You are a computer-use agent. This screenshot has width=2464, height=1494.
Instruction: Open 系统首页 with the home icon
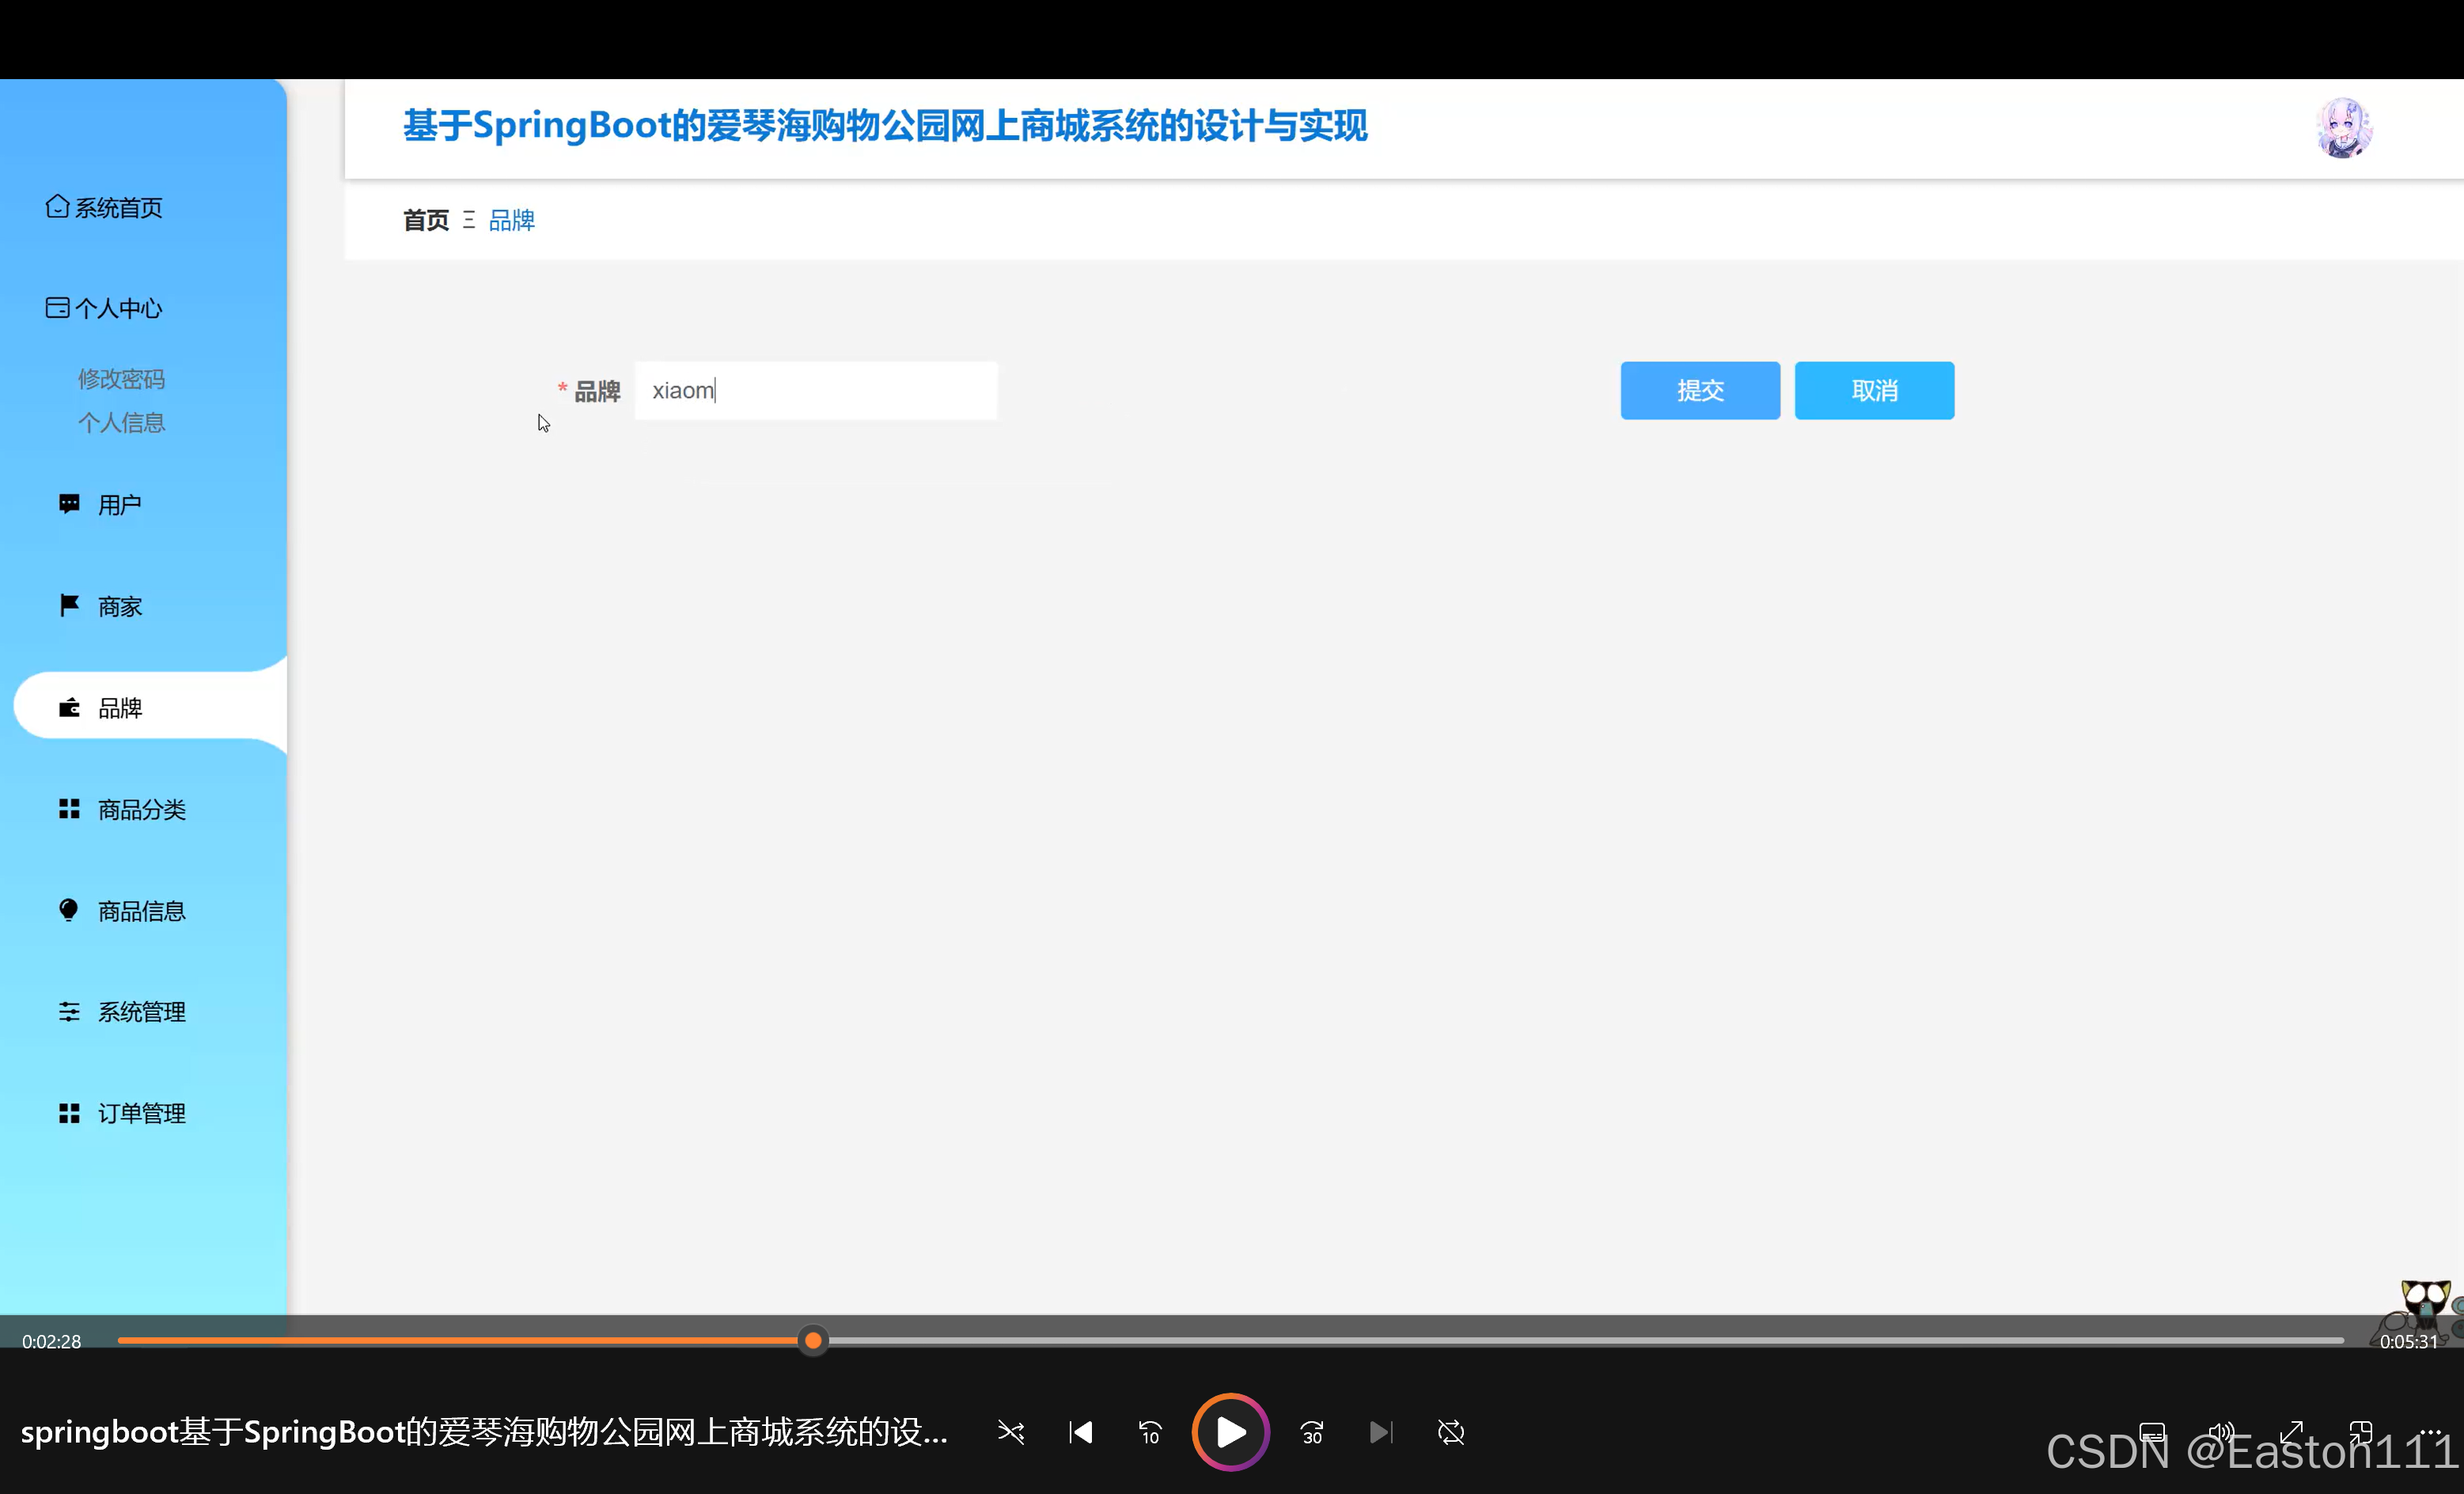click(x=104, y=207)
